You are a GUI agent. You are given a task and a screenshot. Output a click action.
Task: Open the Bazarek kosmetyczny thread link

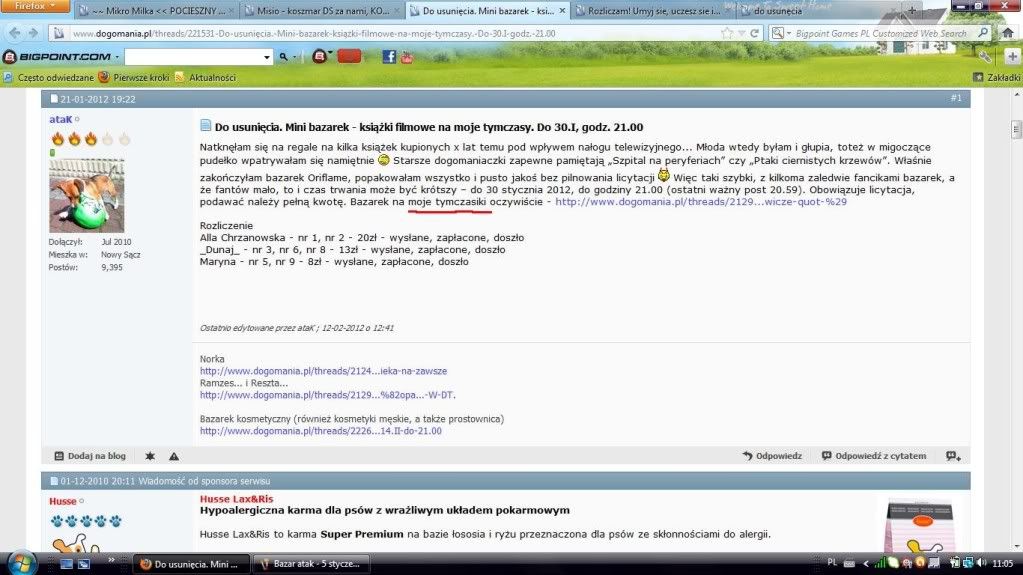pos(320,431)
